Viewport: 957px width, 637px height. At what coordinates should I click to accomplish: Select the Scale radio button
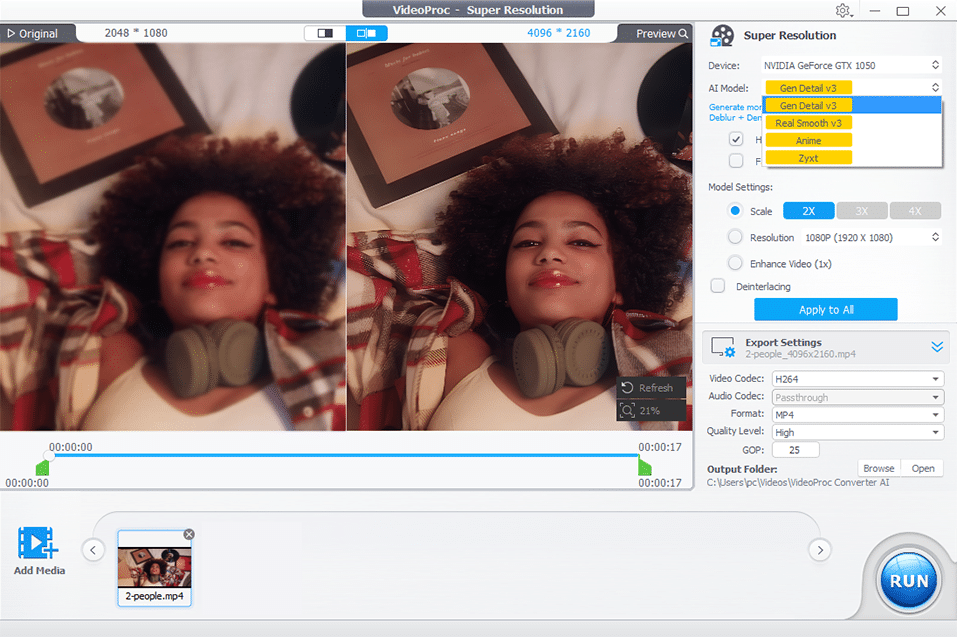click(x=736, y=211)
